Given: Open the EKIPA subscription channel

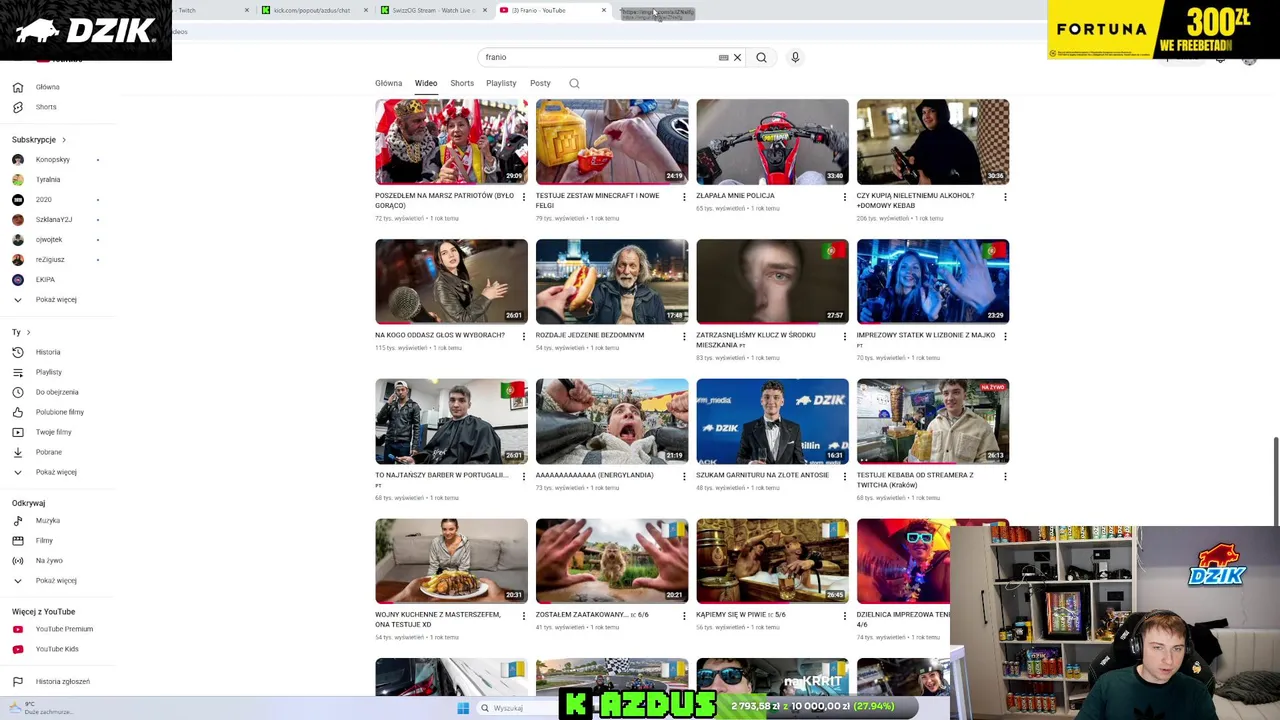Looking at the screenshot, I should click(x=45, y=279).
